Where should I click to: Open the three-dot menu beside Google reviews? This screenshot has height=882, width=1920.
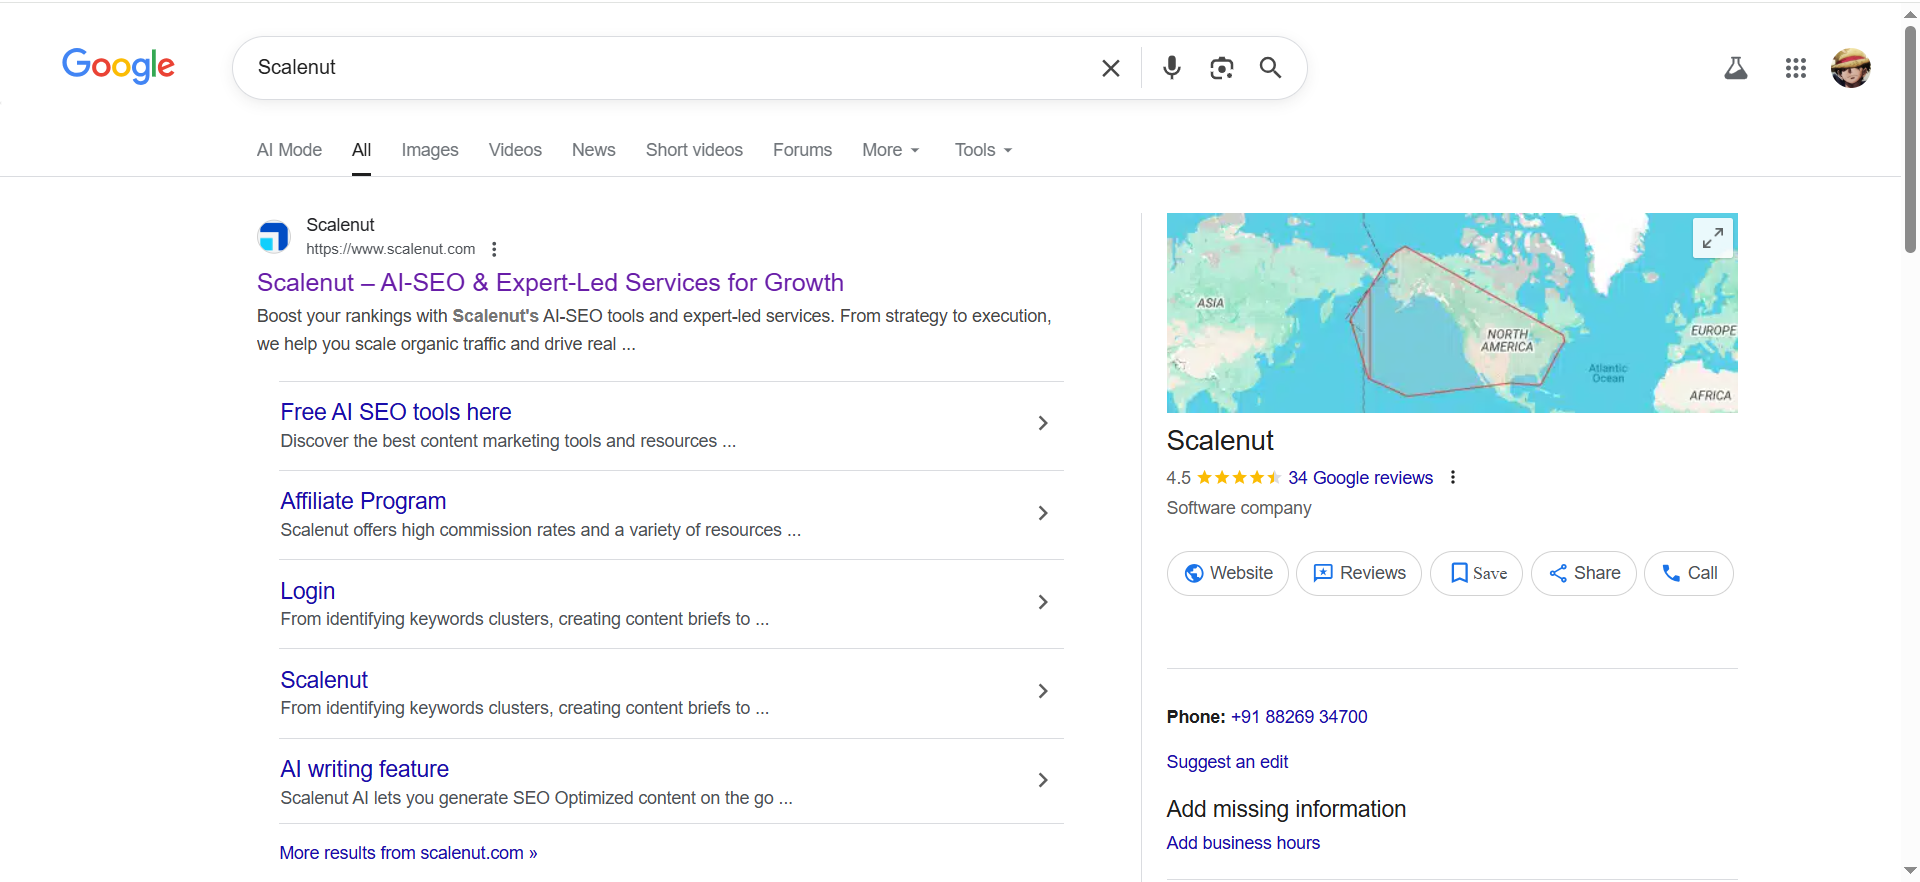click(x=1453, y=478)
